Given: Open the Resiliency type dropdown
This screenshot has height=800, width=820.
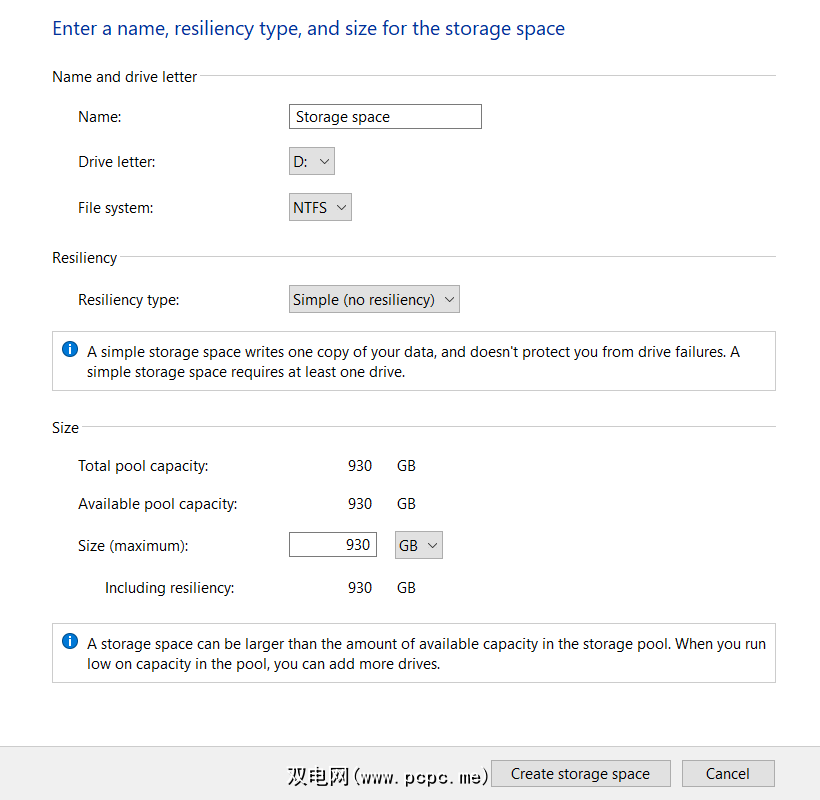Looking at the screenshot, I should tap(374, 300).
